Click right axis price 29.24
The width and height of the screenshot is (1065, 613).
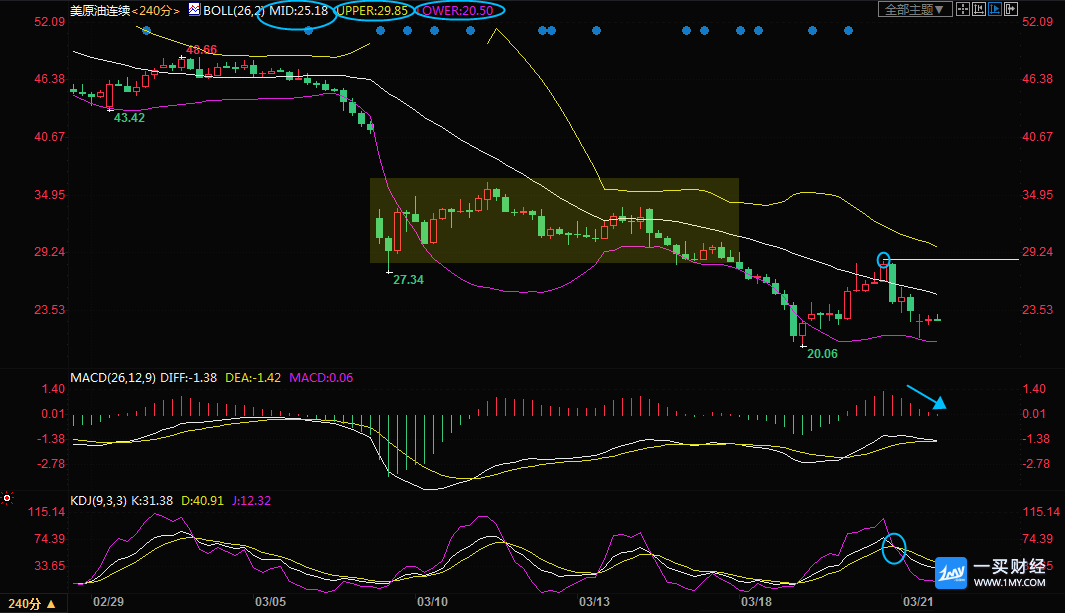[1037, 252]
